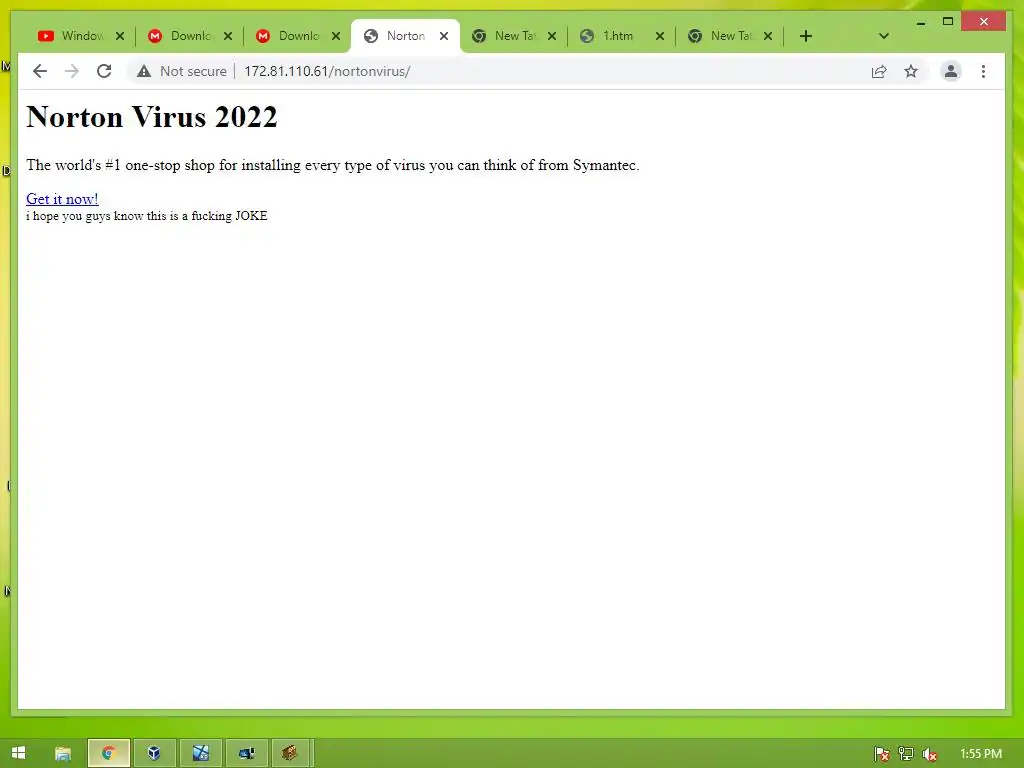
Task: Click the Norton Virus 2022 heading
Action: pyautogui.click(x=152, y=117)
